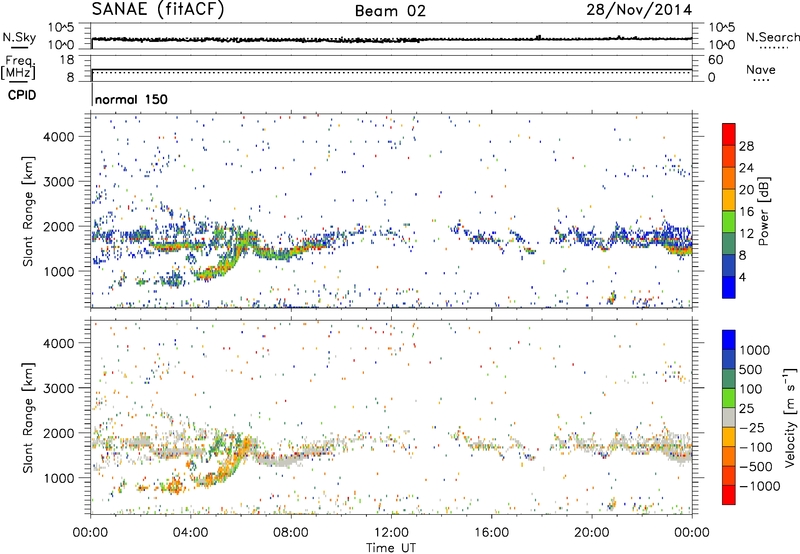Click the CPID label
Screen dimensions: 800x554
point(22,95)
